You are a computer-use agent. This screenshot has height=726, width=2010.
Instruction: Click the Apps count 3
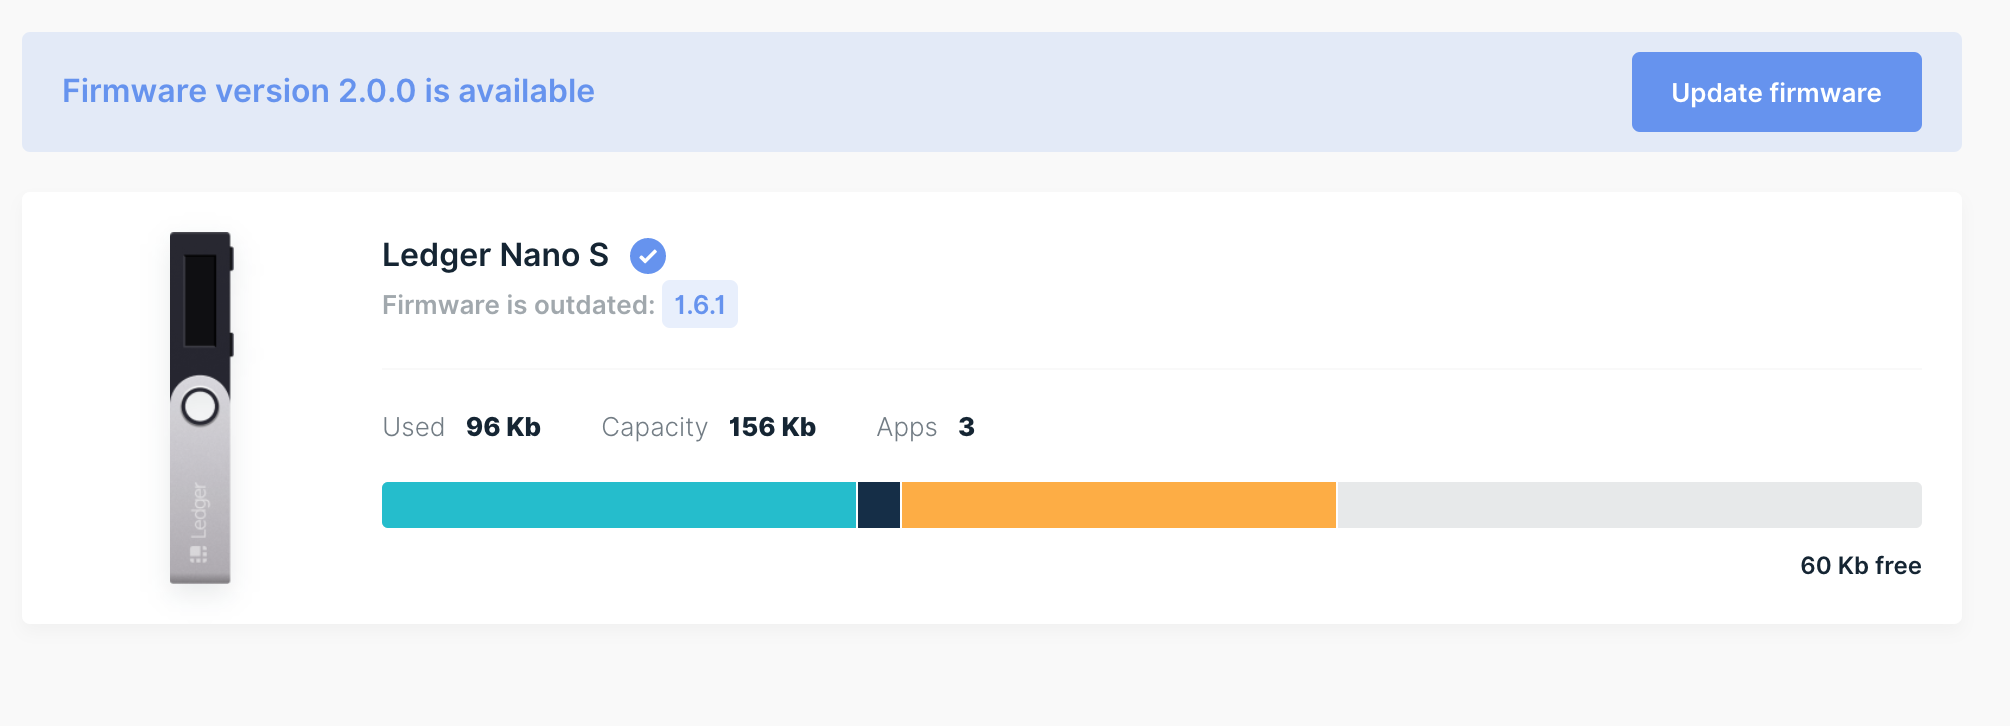click(966, 427)
